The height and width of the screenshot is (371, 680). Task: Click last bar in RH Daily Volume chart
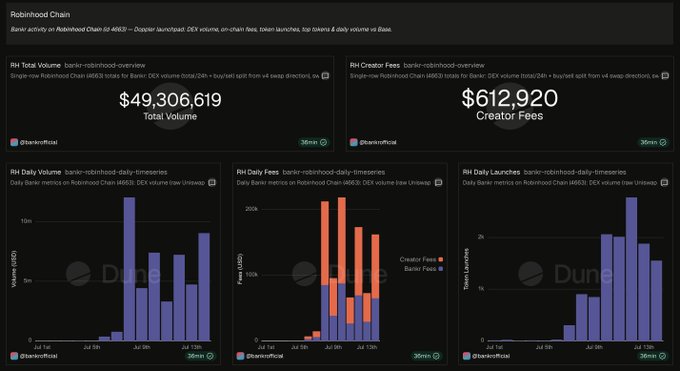(x=204, y=287)
